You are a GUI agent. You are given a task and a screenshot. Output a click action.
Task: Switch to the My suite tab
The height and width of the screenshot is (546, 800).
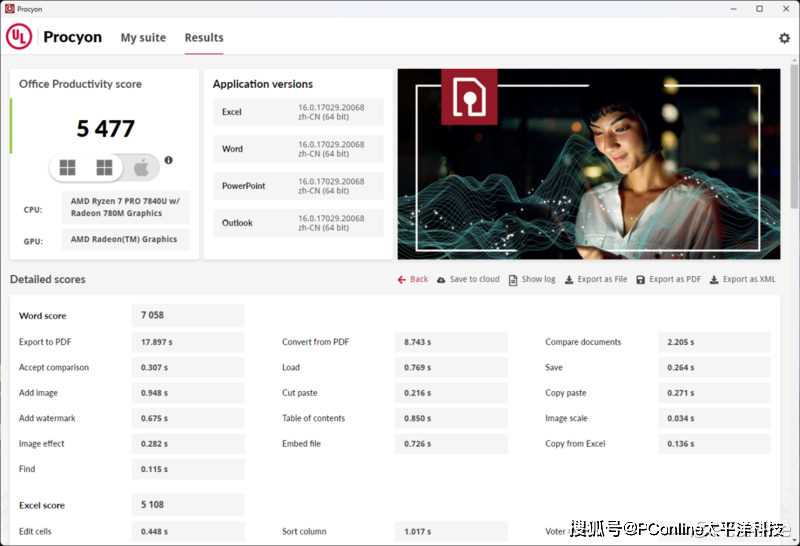(x=143, y=38)
